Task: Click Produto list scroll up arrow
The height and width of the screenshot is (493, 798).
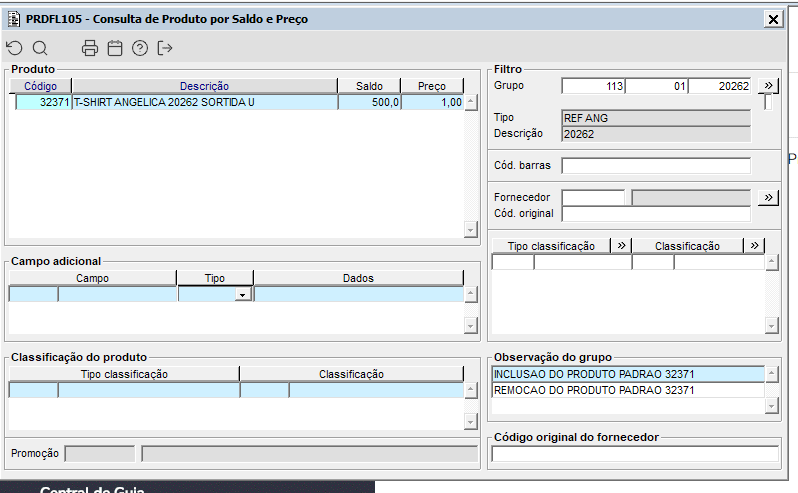Action: coord(471,102)
